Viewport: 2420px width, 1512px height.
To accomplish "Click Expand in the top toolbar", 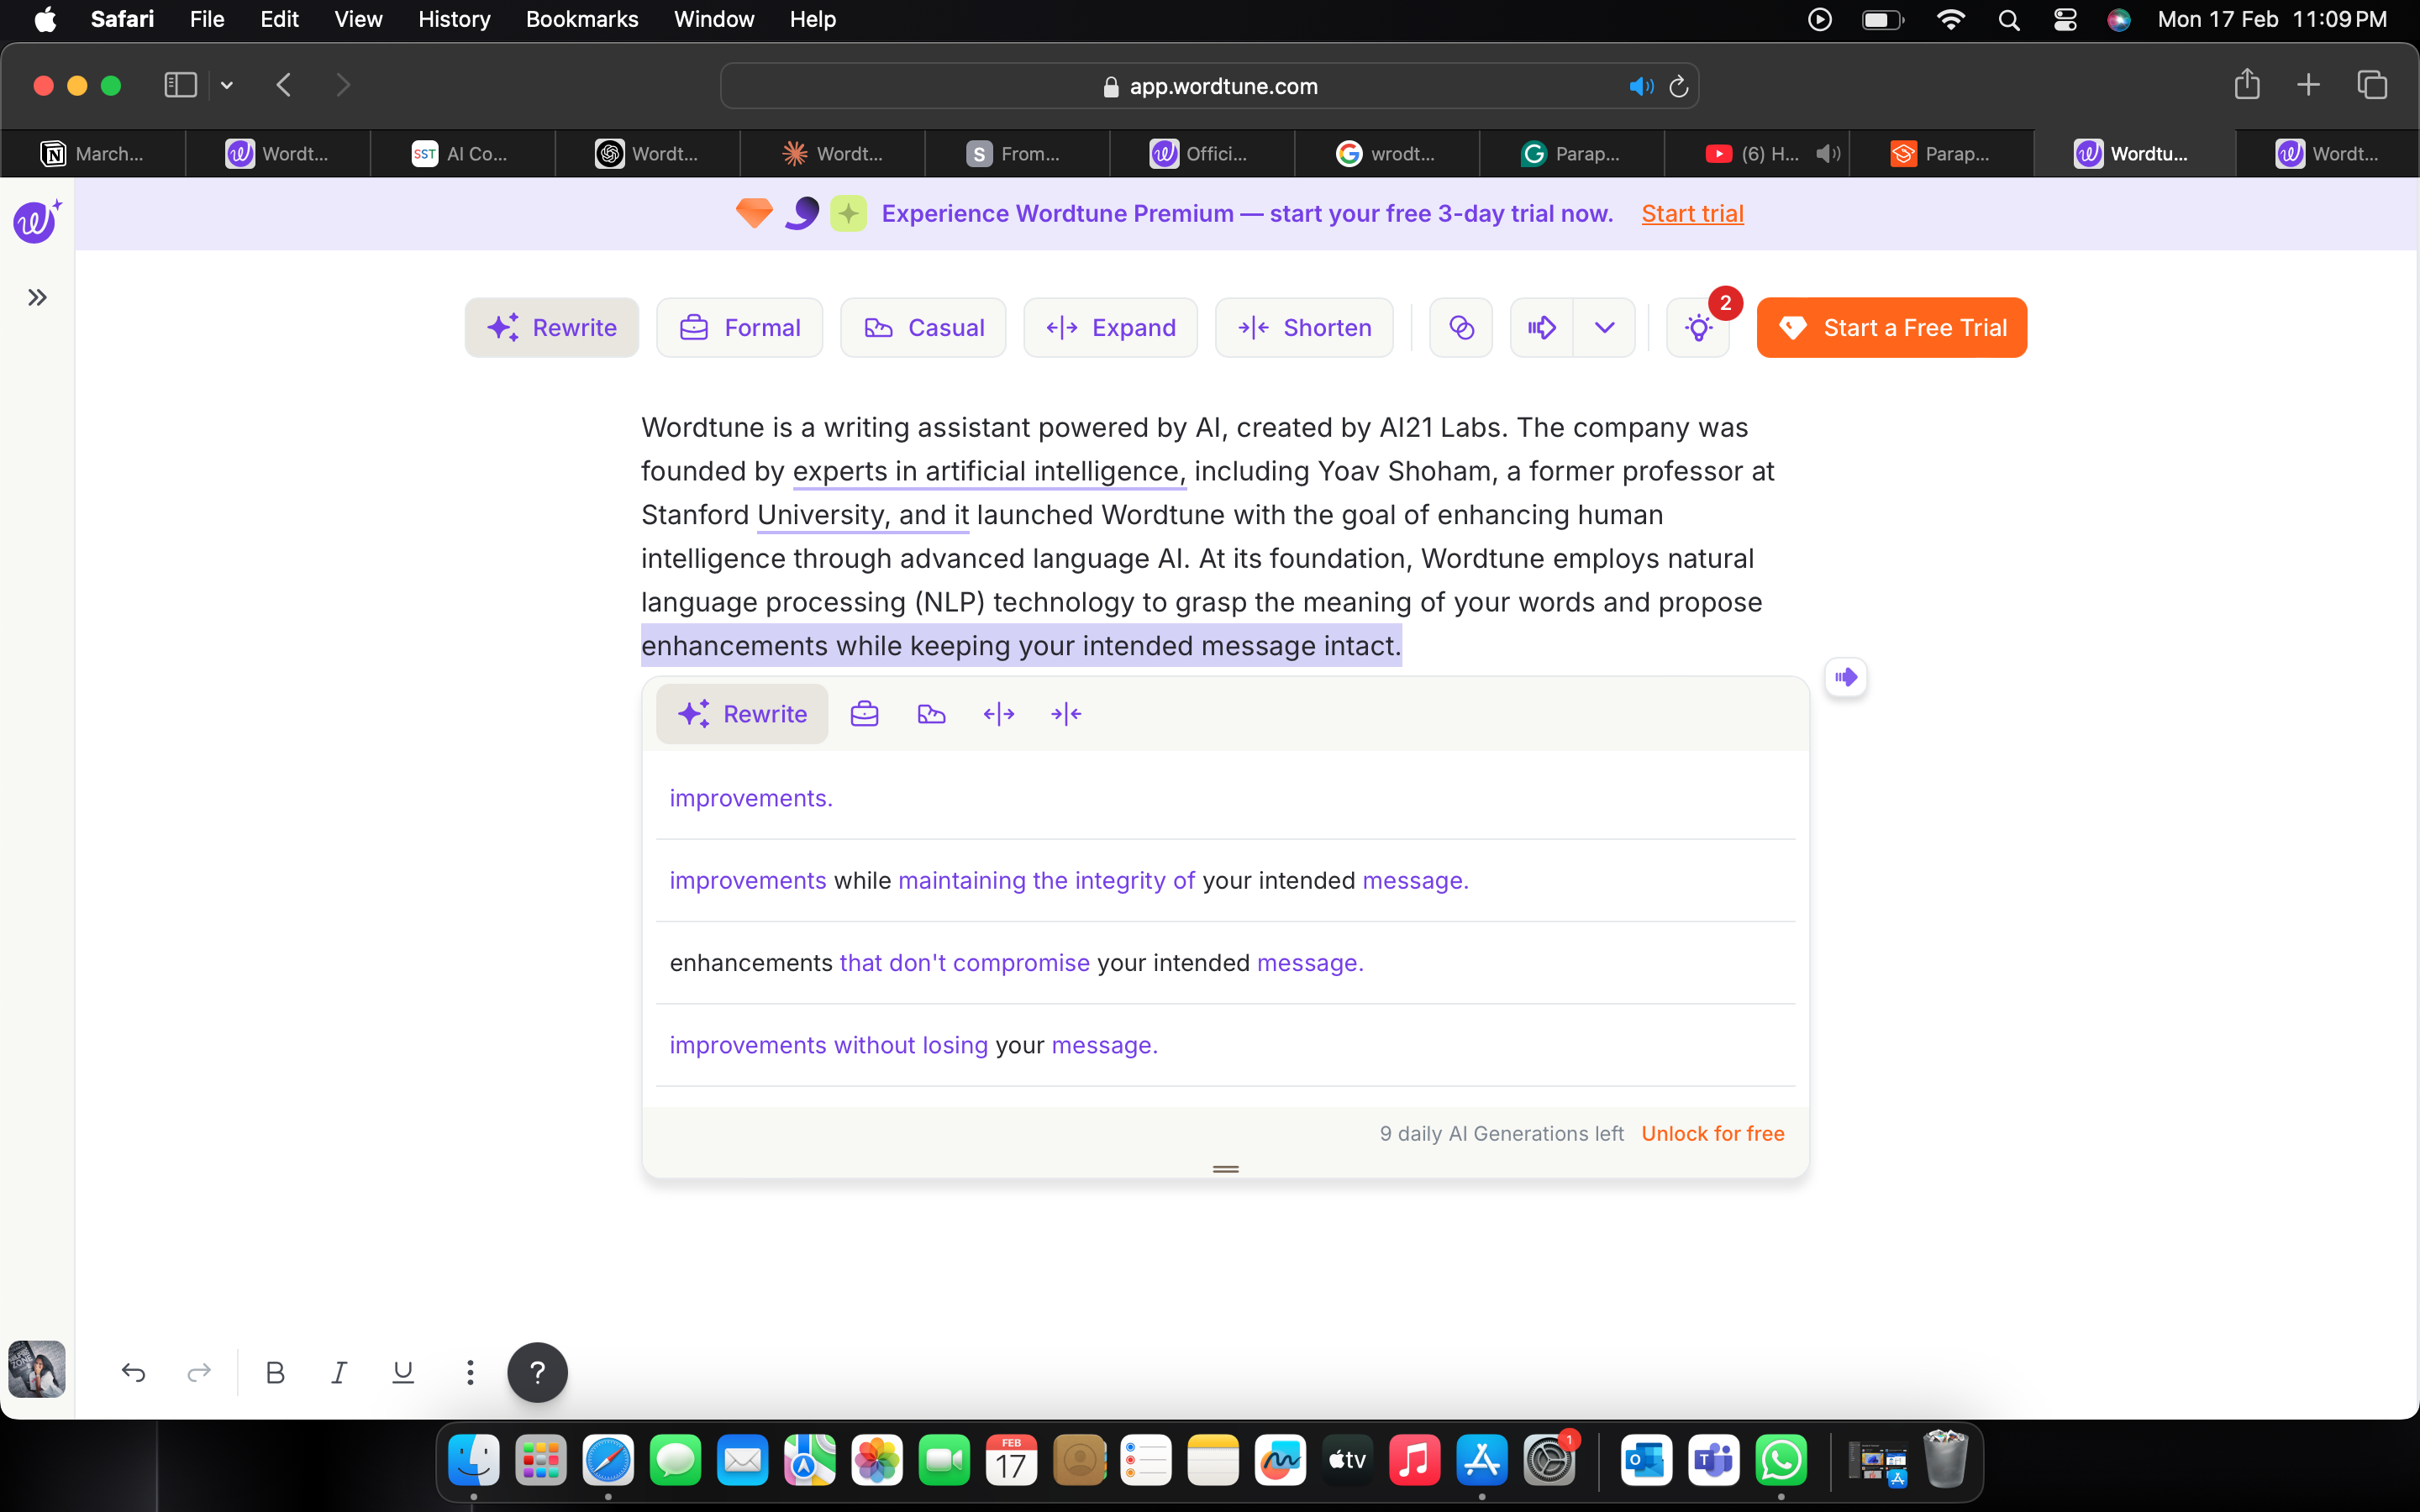I will (1110, 327).
